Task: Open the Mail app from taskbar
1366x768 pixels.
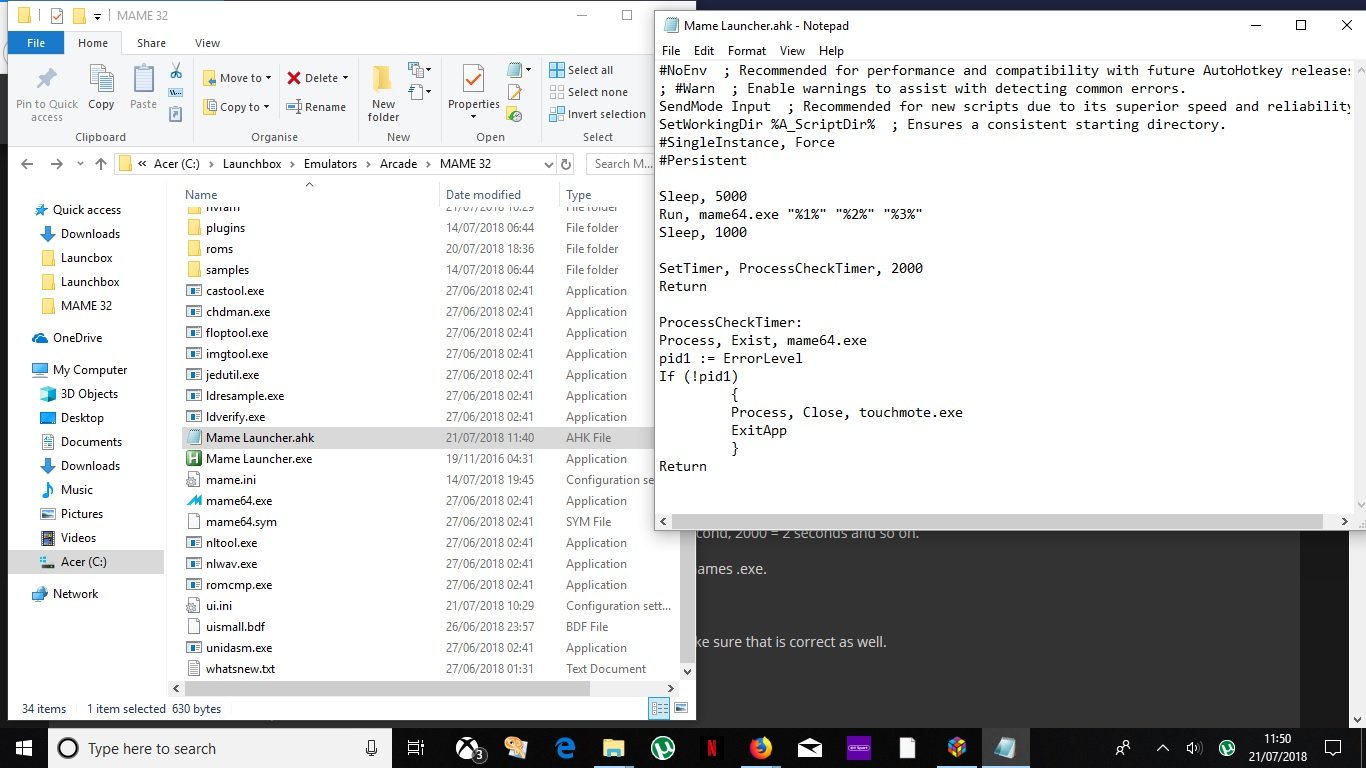Action: [809, 748]
